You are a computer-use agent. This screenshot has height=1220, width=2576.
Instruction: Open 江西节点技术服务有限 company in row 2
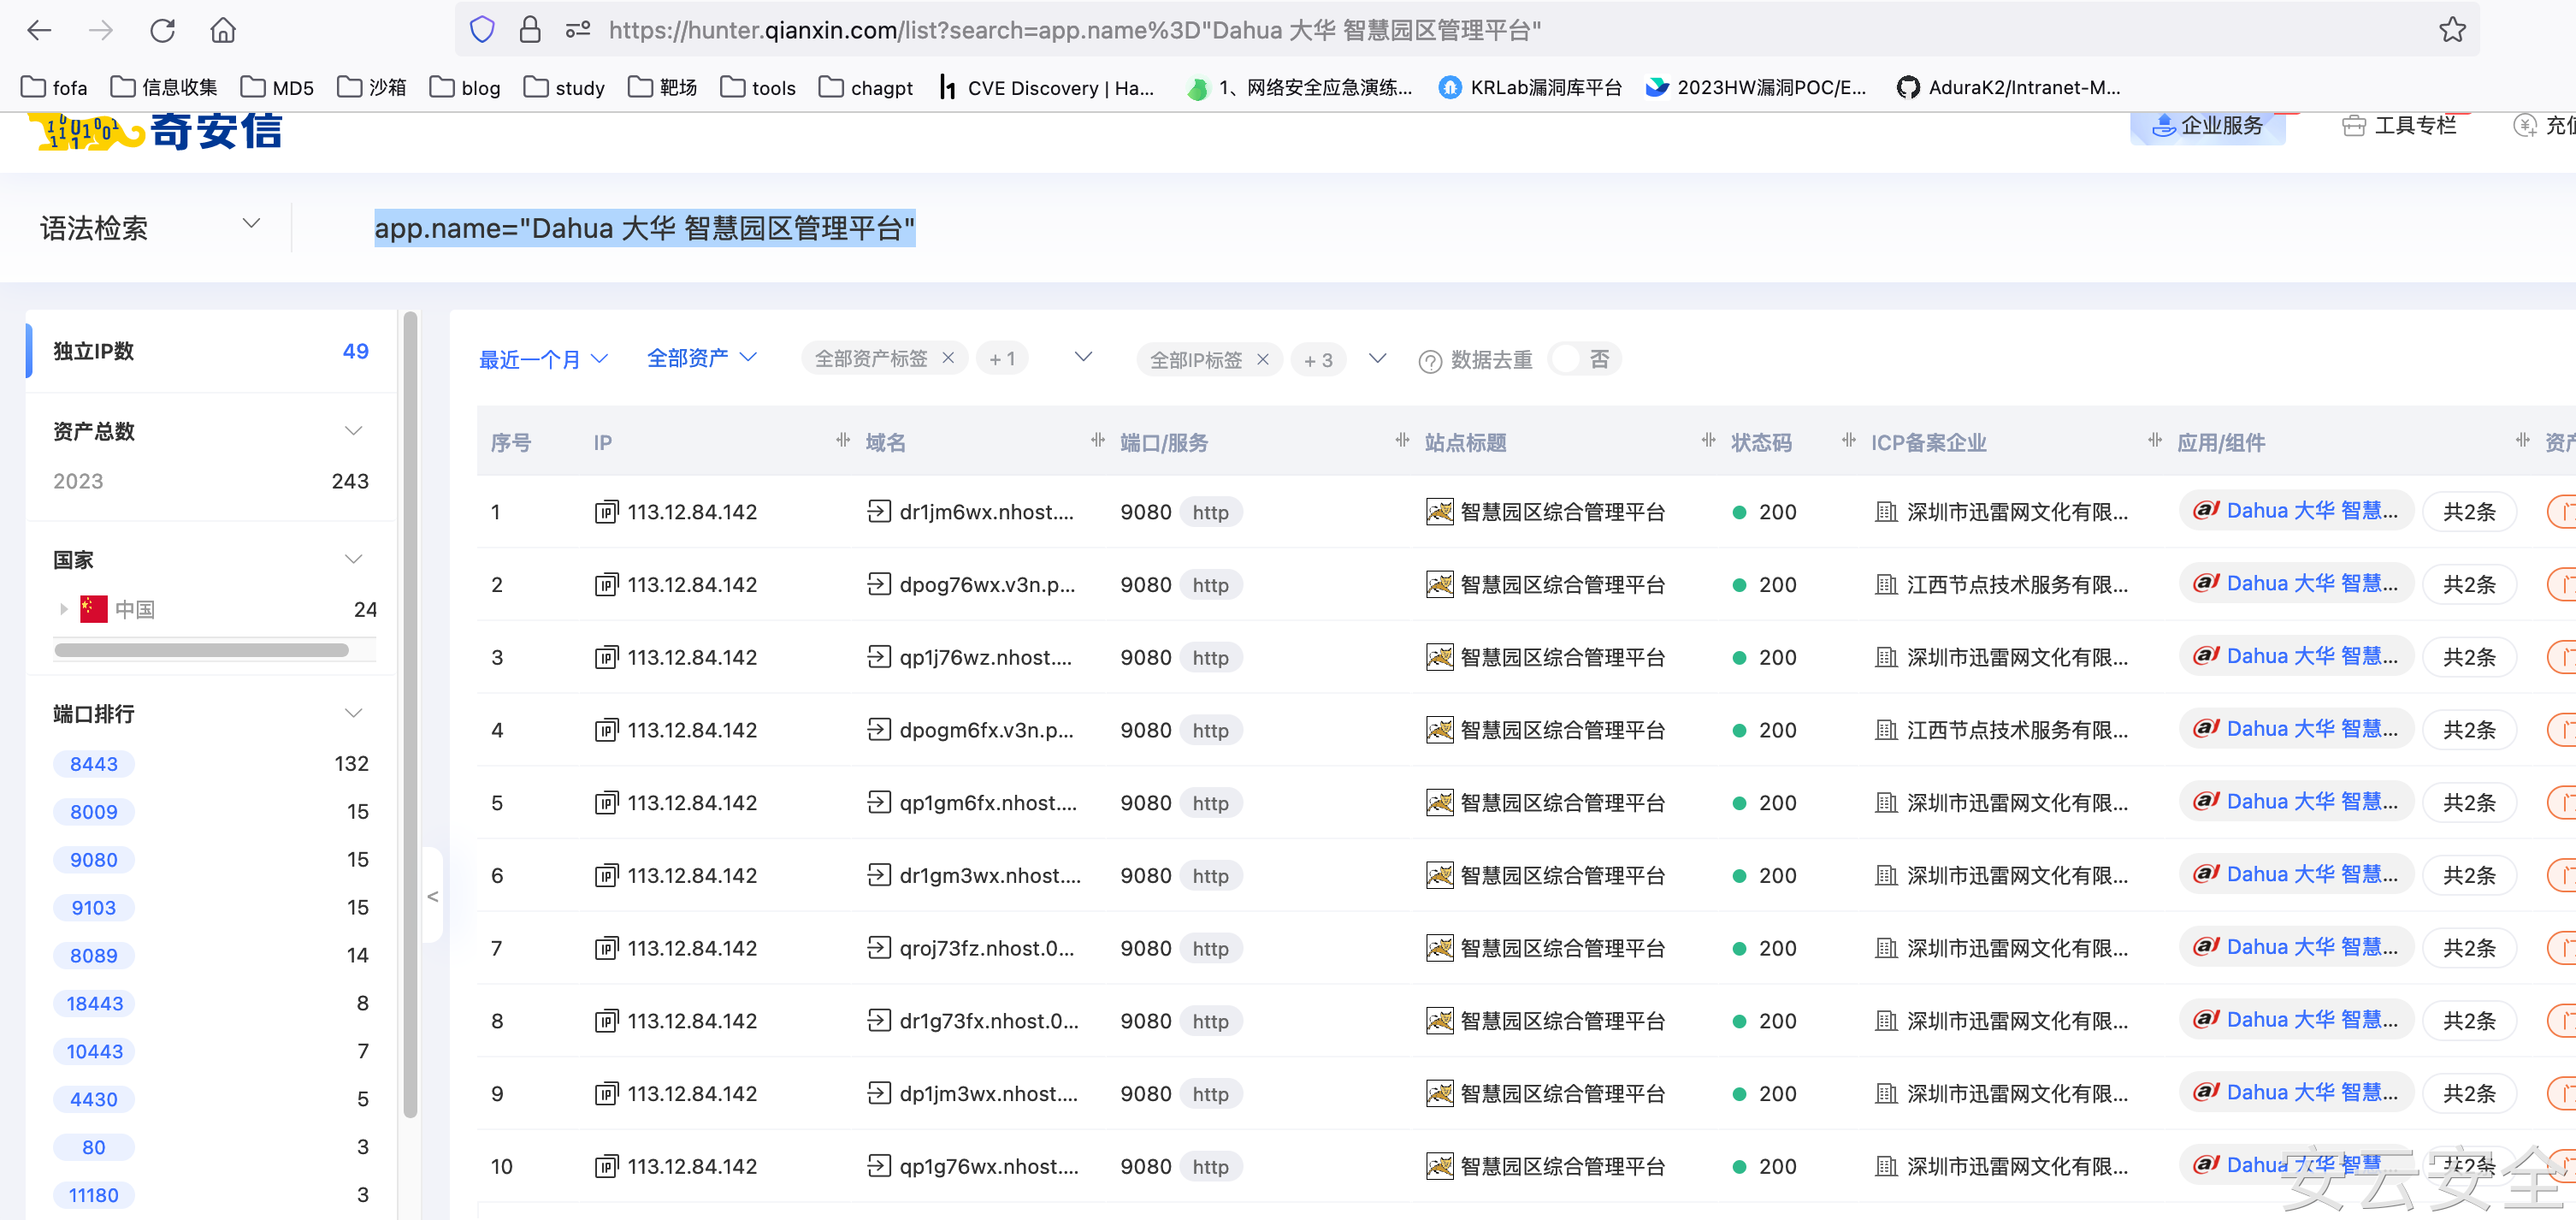click(x=2017, y=585)
